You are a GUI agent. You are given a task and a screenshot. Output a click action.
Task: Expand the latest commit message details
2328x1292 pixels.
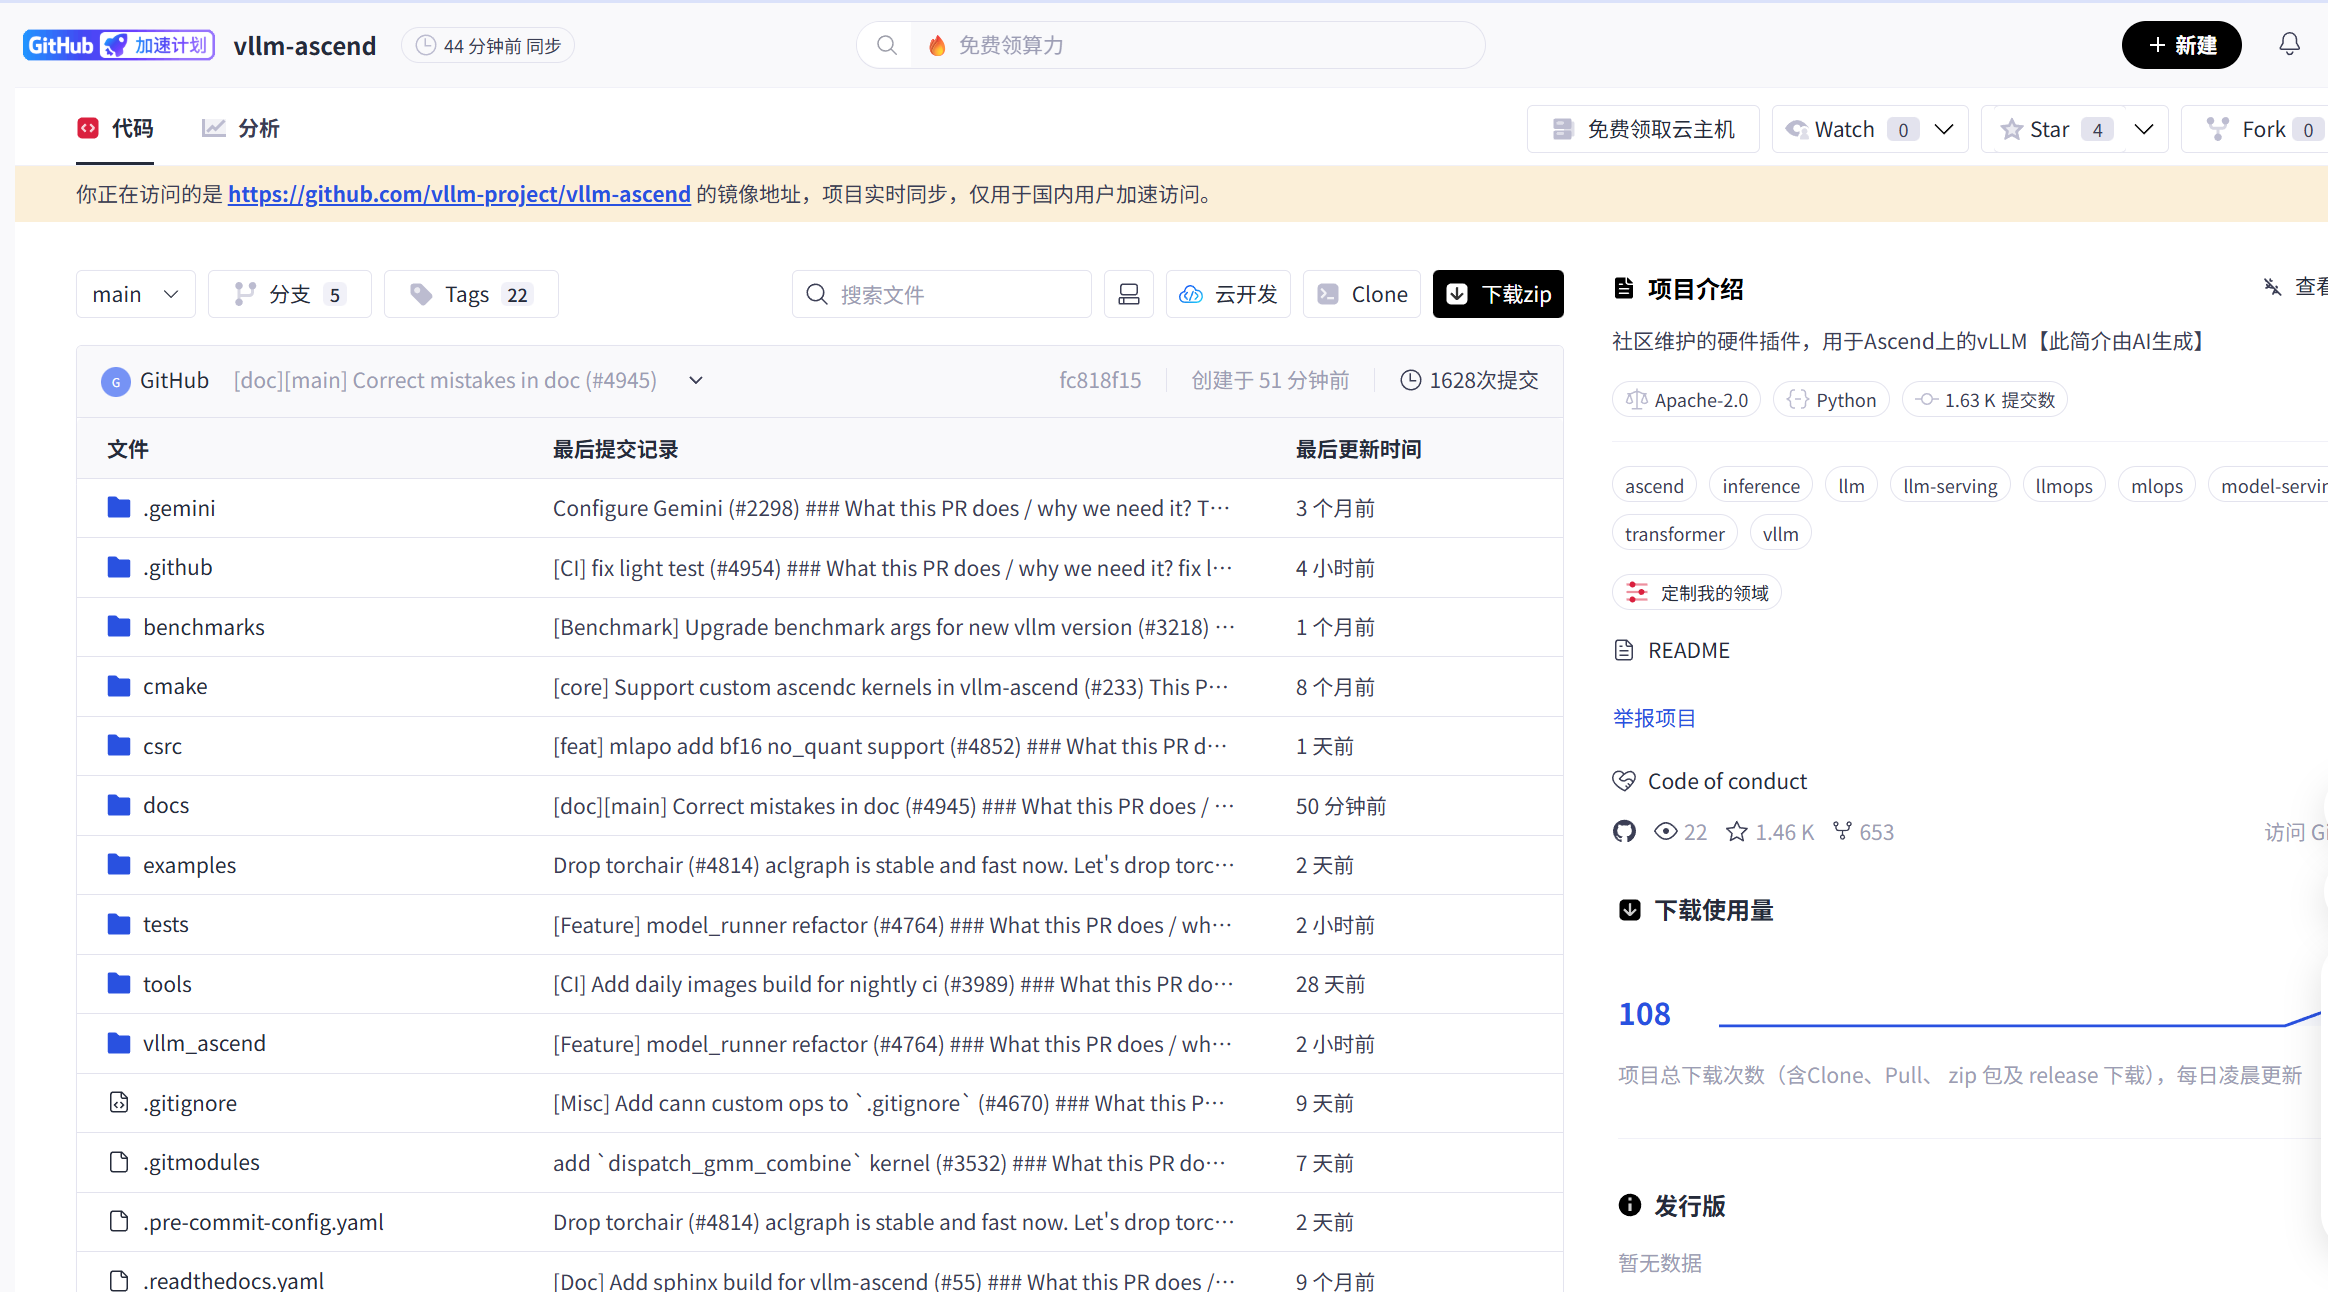696,380
